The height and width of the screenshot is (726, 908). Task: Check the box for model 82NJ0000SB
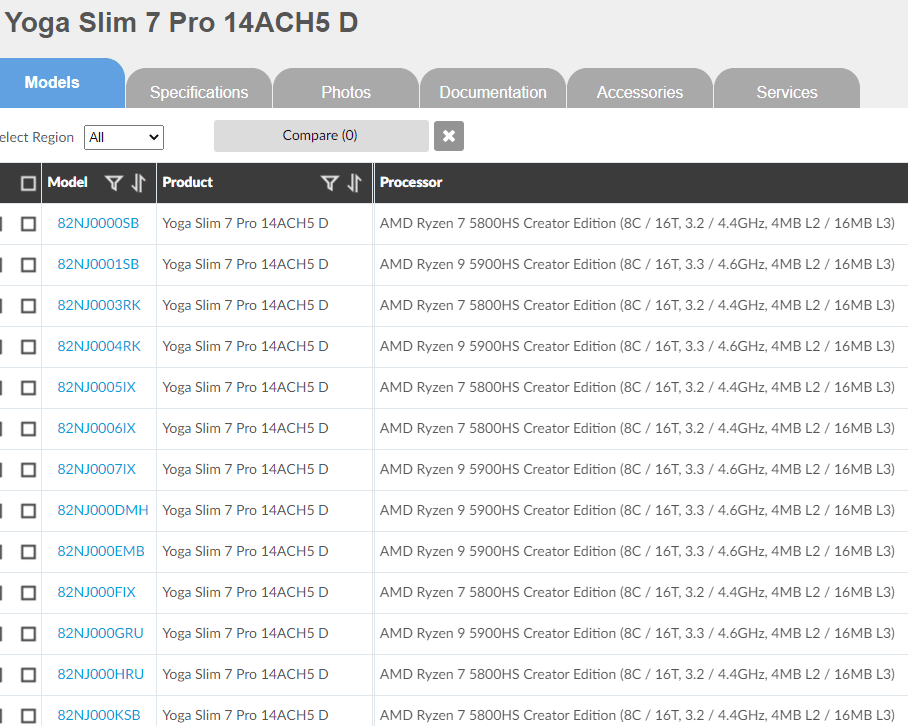[28, 224]
